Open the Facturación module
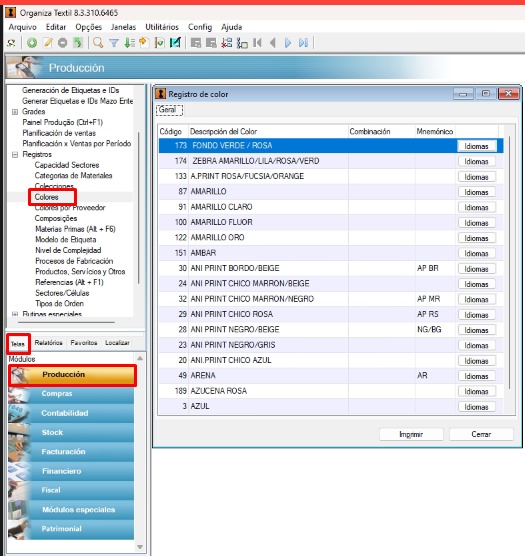The width and height of the screenshot is (525, 556). 71,451
